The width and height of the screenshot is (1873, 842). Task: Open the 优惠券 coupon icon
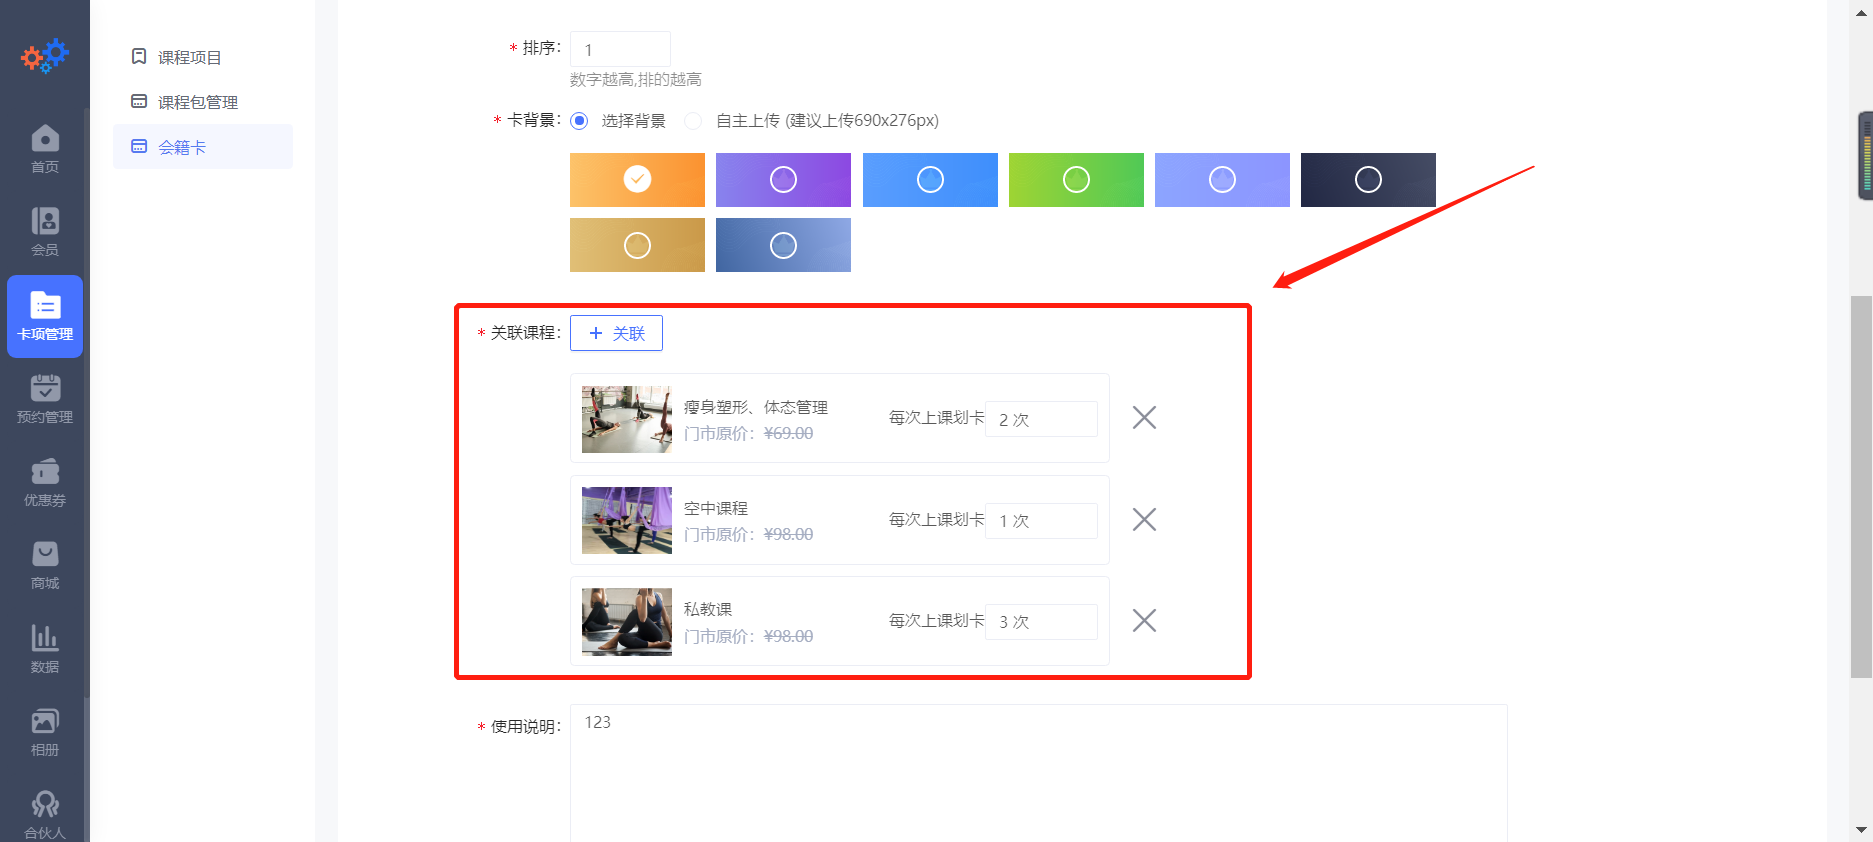coord(45,481)
